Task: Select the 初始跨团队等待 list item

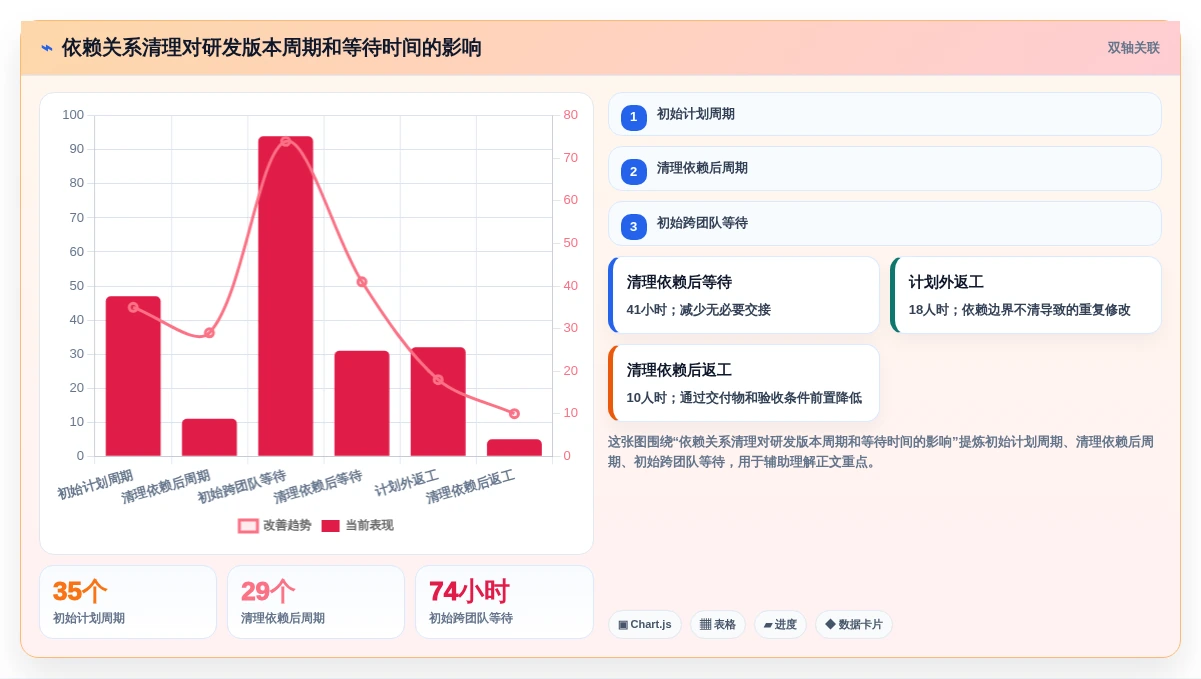Action: pyautogui.click(x=885, y=224)
